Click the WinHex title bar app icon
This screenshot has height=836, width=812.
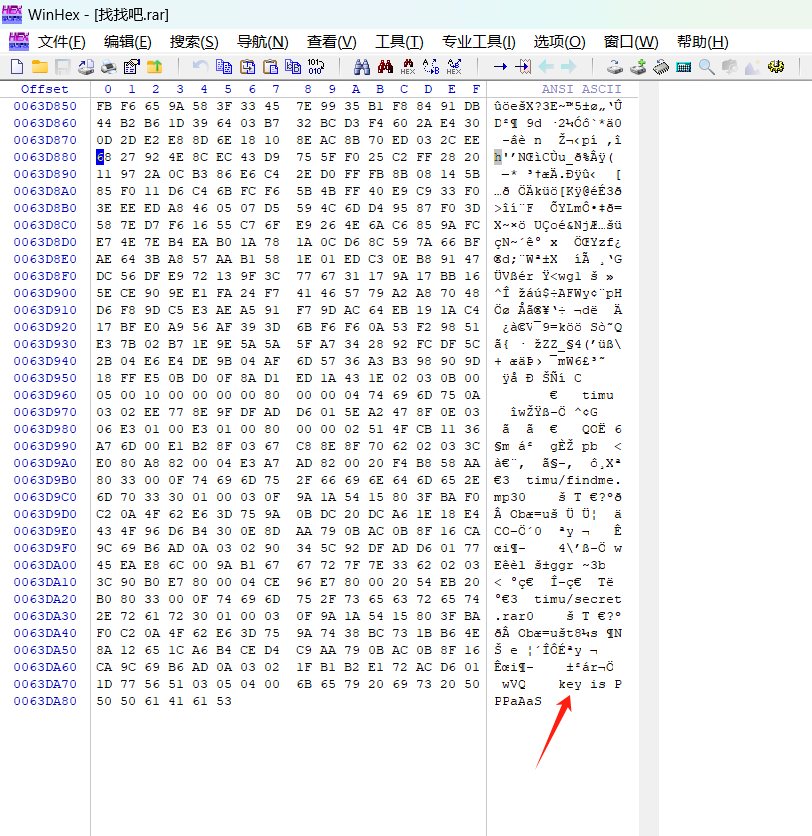(x=12, y=14)
